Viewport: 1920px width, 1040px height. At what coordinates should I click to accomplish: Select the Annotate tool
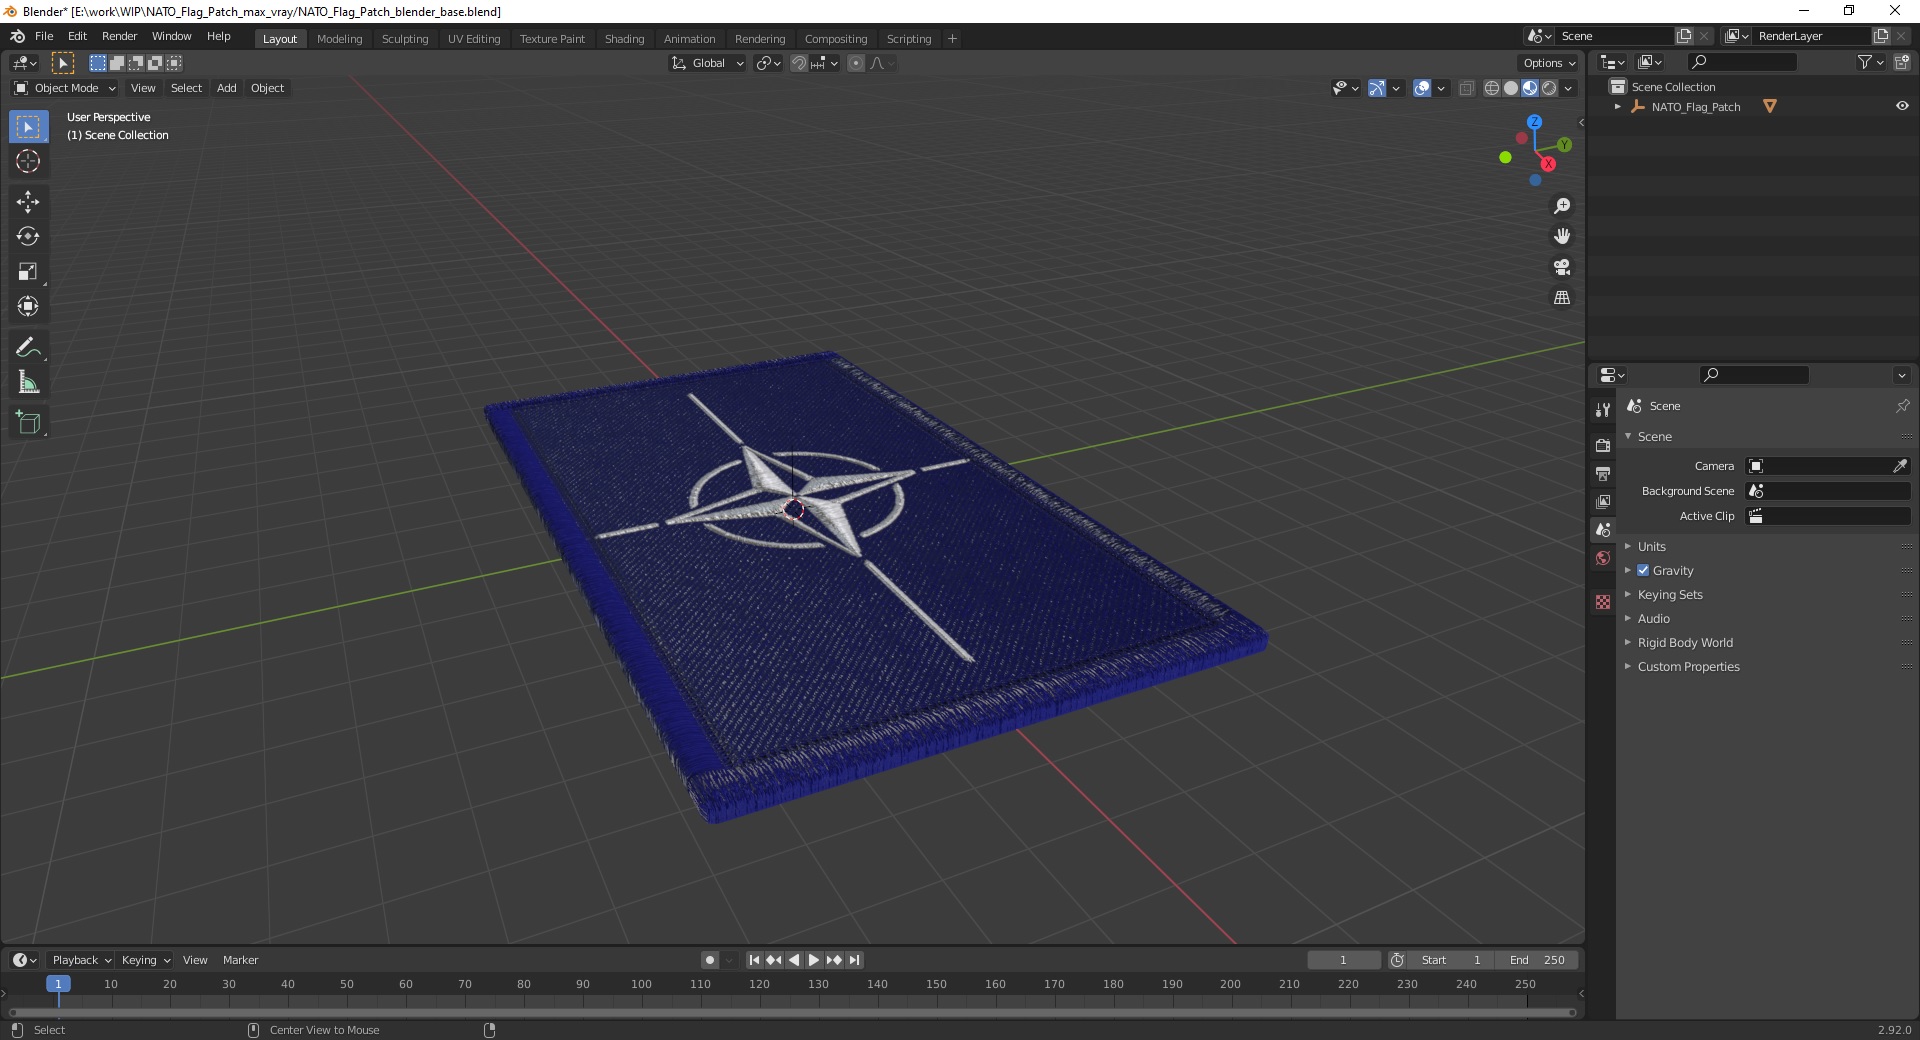click(28, 348)
